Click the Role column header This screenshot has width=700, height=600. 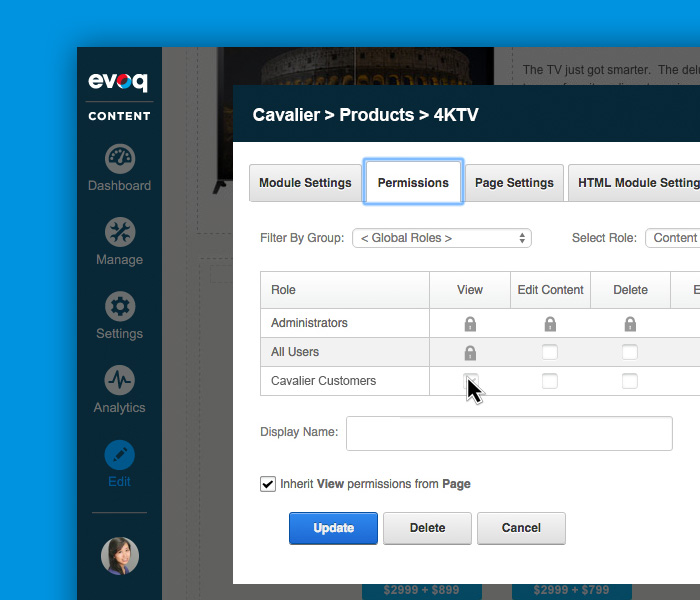[x=345, y=290]
